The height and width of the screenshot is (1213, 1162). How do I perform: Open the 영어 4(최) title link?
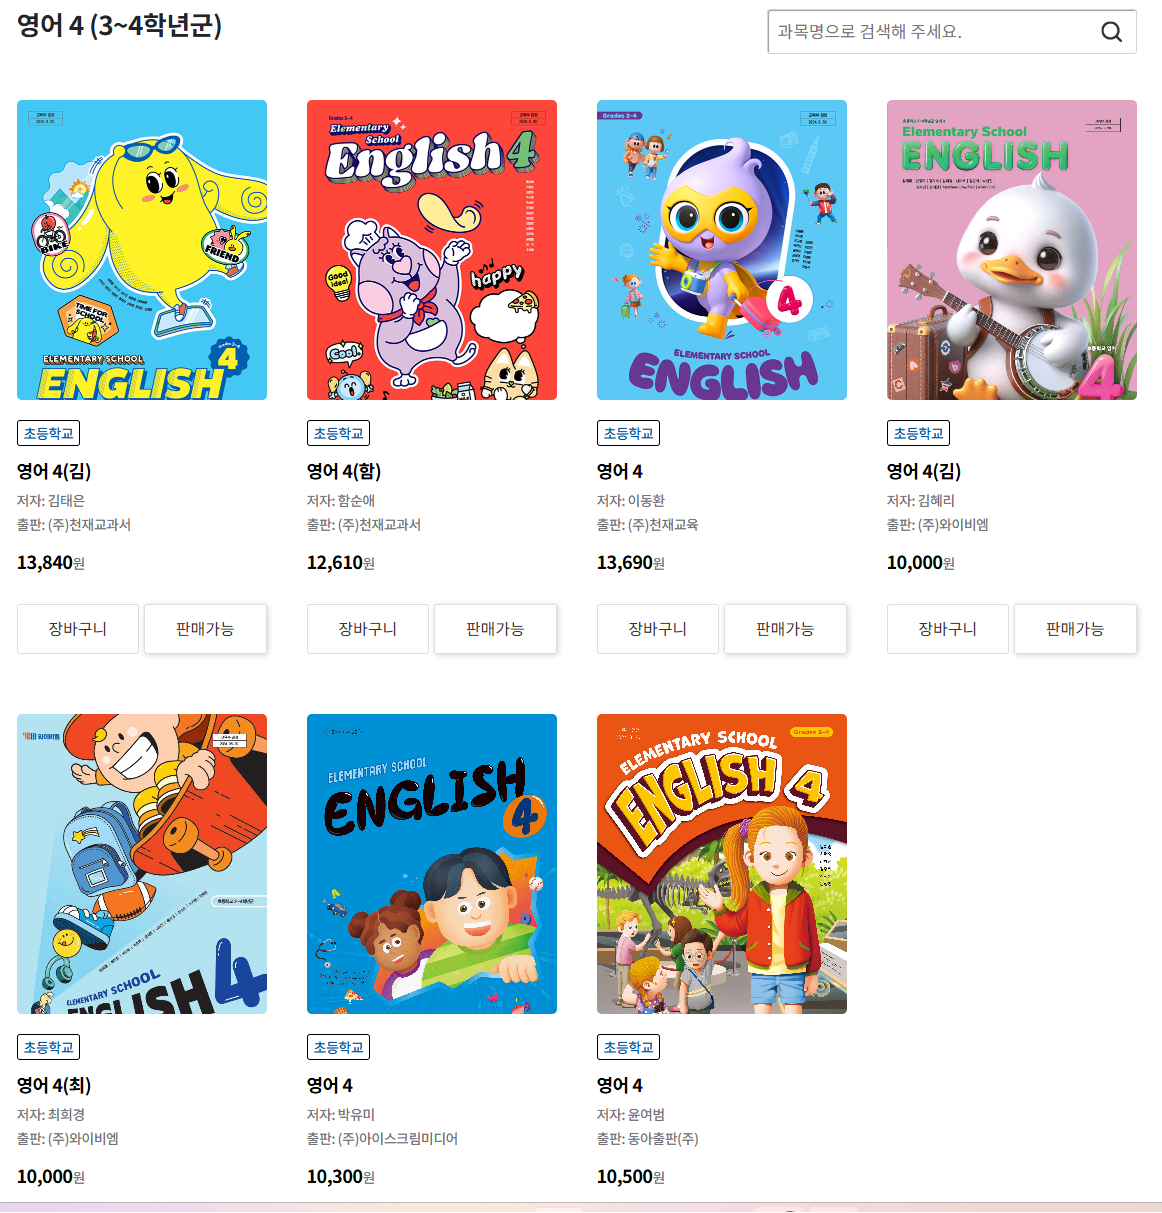(x=54, y=1085)
